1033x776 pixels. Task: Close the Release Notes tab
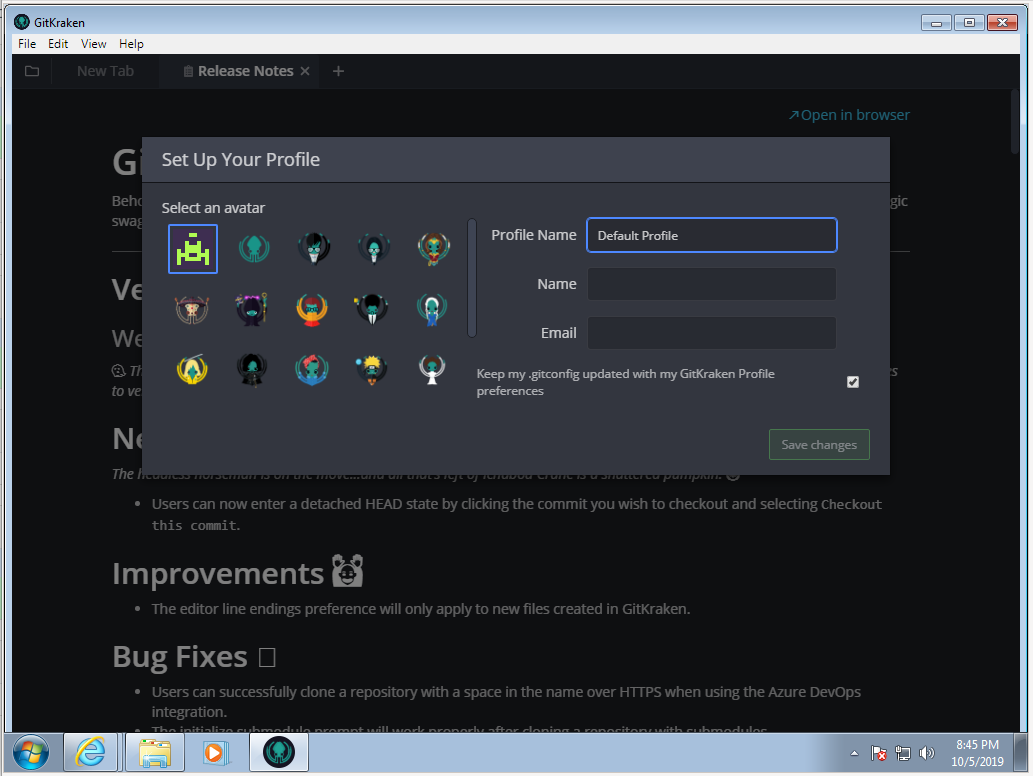(x=305, y=71)
